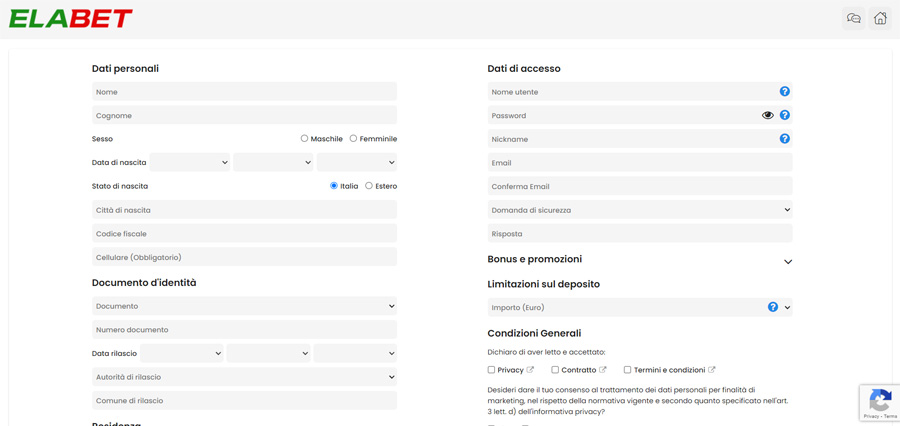Open the reCAPTCHA Terms link
This screenshot has width=900, height=426.
click(890, 416)
